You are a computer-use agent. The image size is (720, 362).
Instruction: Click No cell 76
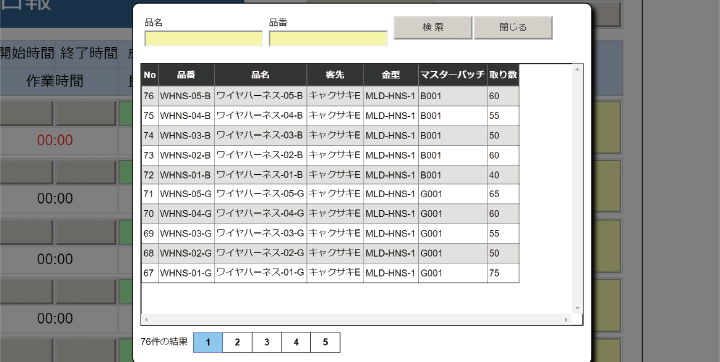pos(149,96)
